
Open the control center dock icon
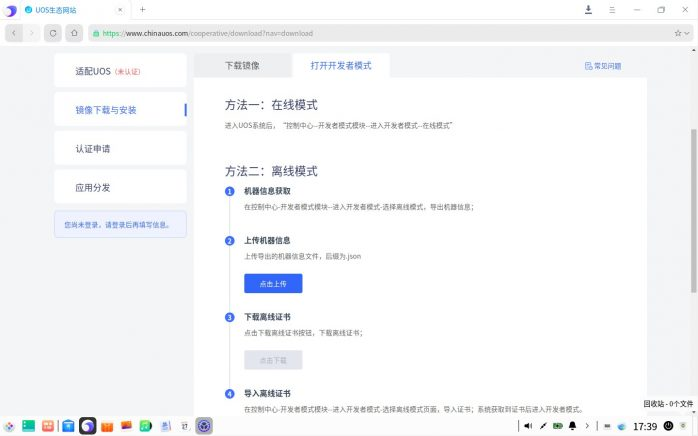pyautogui.click(x=204, y=426)
